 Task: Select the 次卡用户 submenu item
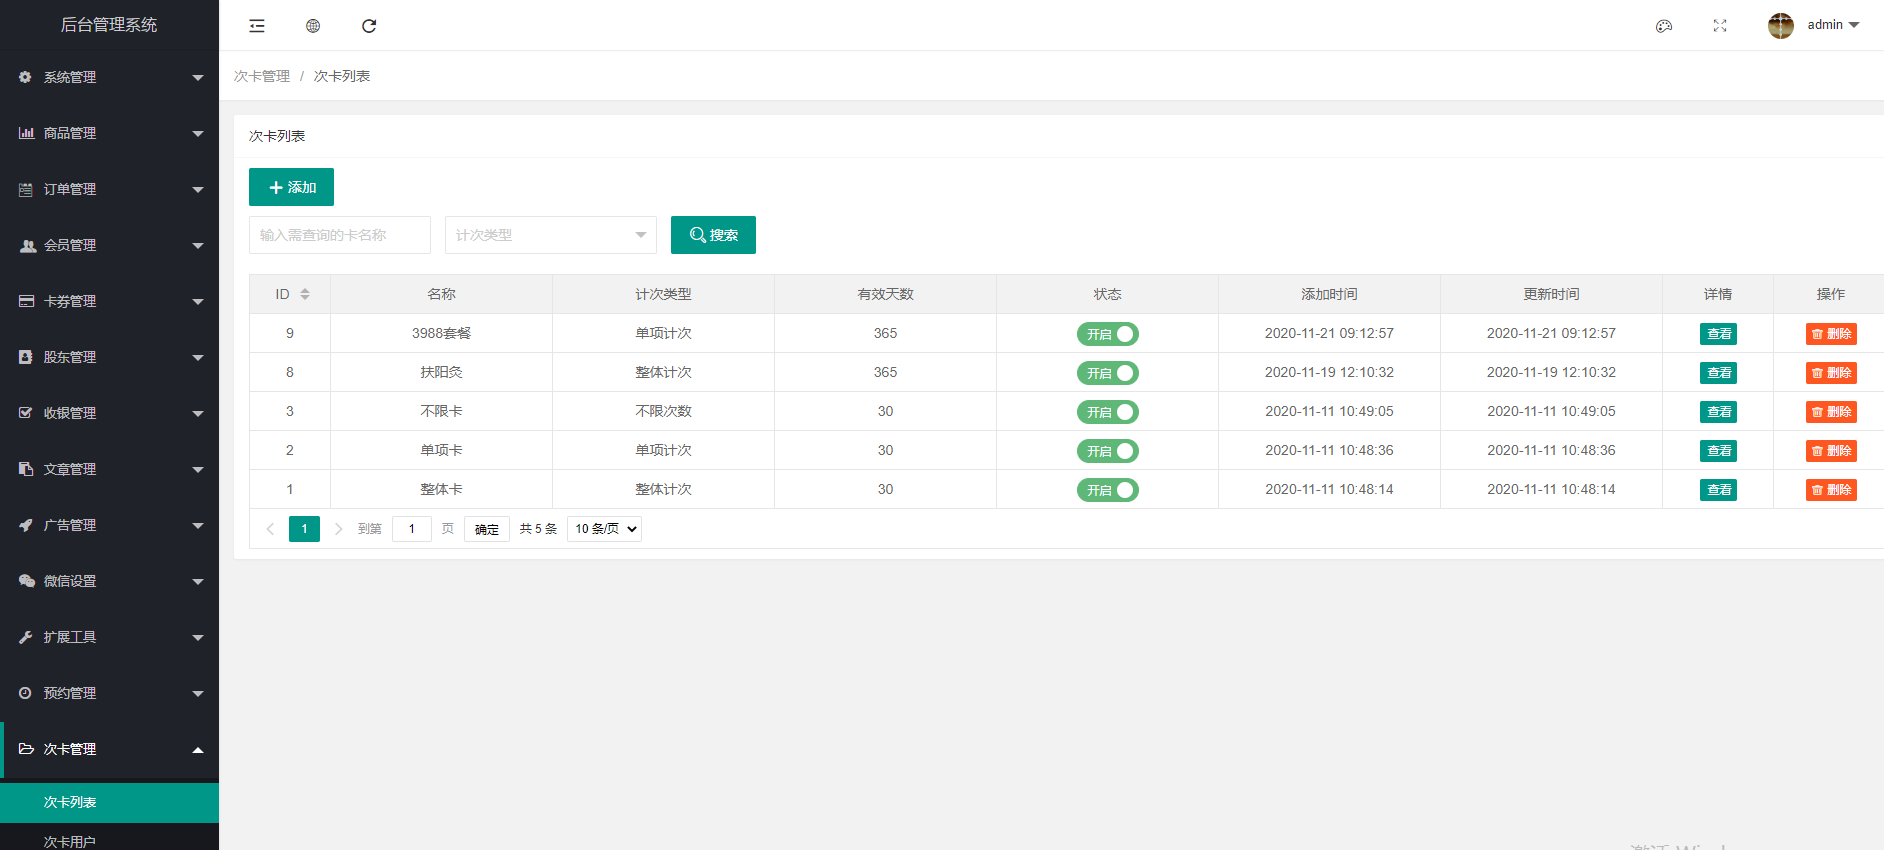pos(109,840)
